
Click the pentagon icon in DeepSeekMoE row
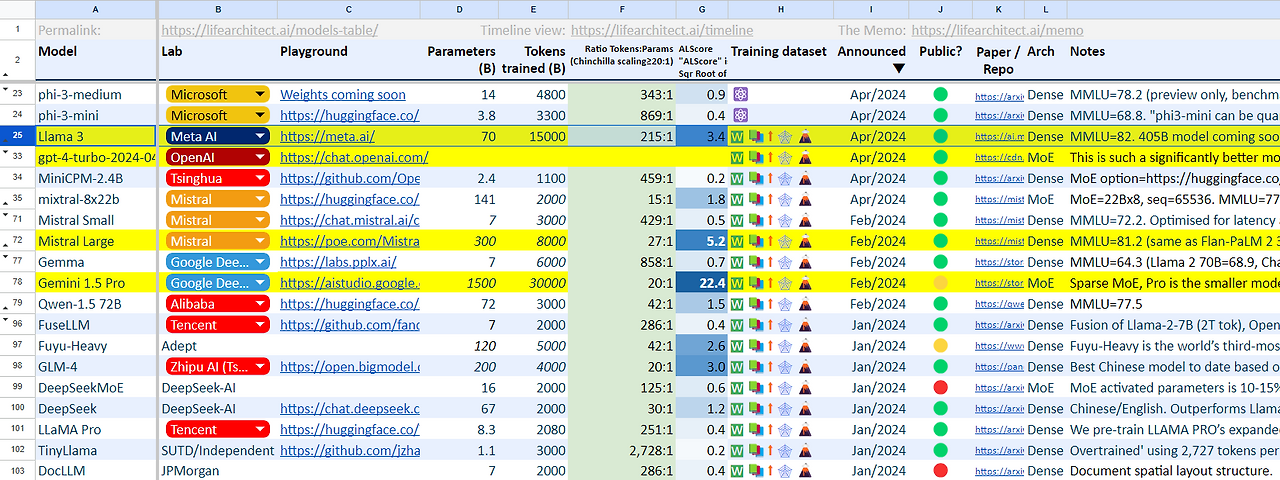(x=785, y=388)
